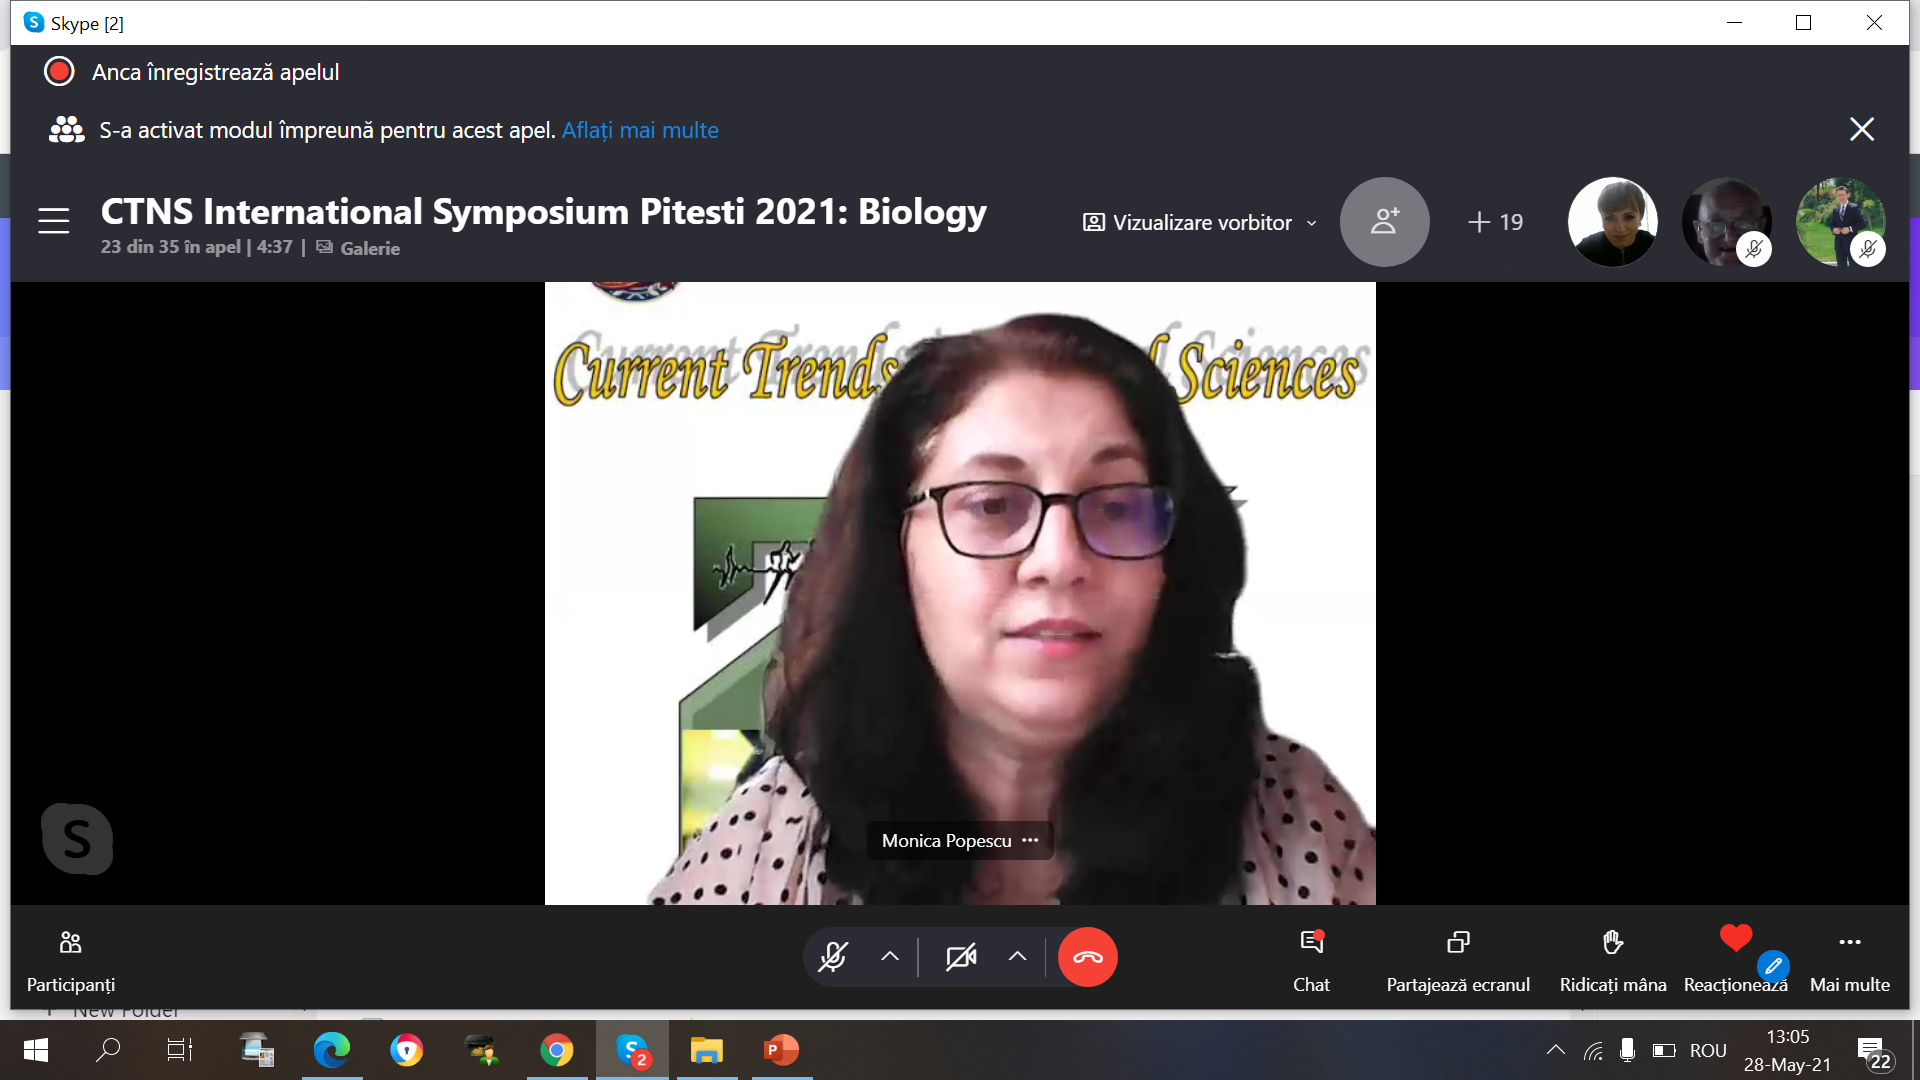Viewport: 1920px width, 1080px height.
Task: Open the Vizualizare vorbitor view dropdown
Action: coord(1200,223)
